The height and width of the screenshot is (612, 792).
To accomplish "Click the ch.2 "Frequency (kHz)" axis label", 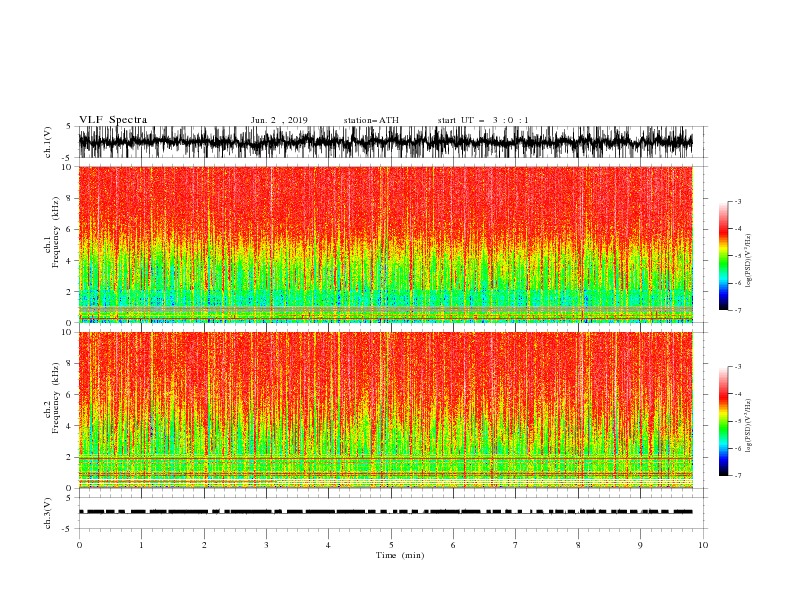I will [56, 398].
